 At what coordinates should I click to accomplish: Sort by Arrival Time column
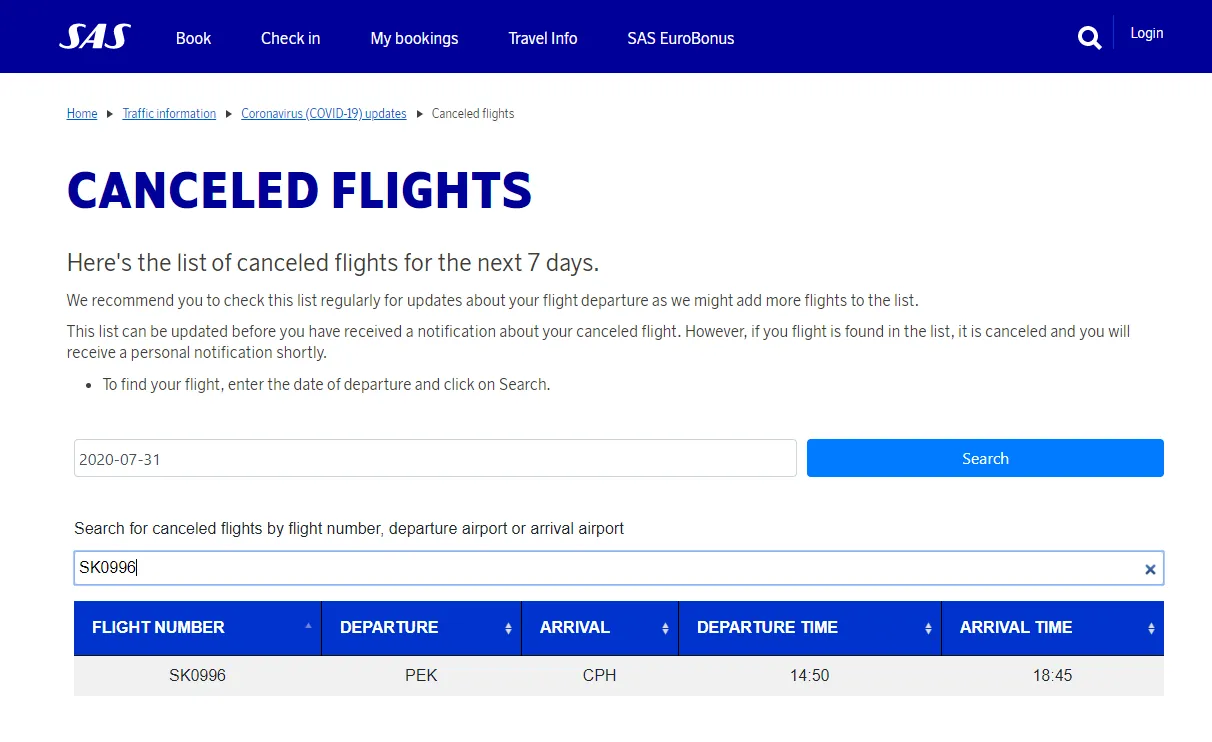[x=1151, y=628]
